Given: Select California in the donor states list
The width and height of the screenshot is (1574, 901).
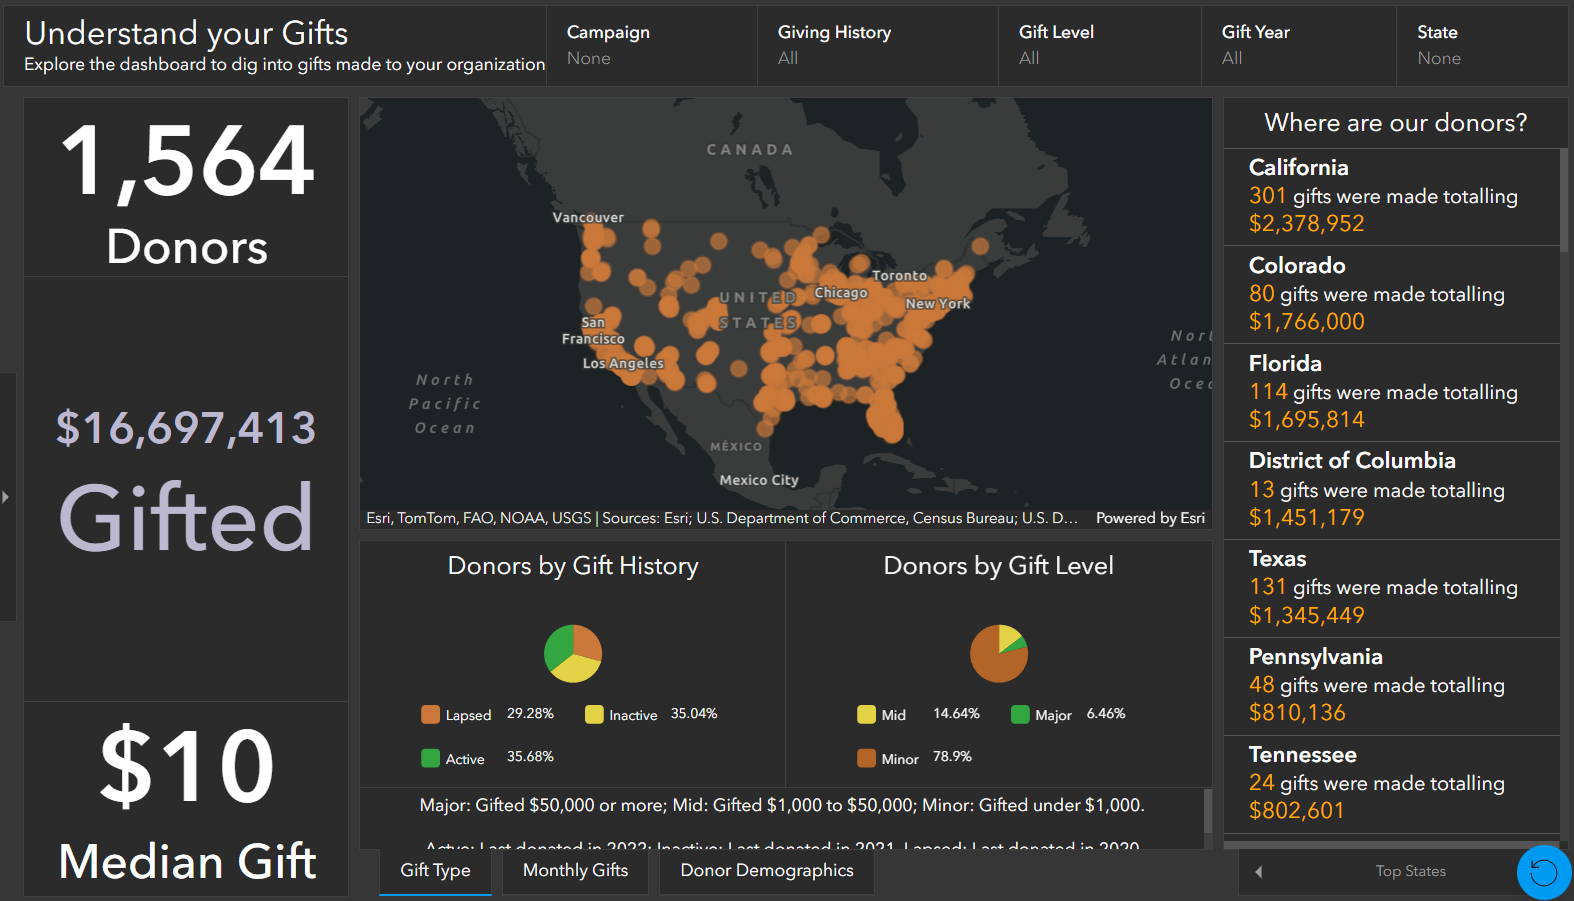Looking at the screenshot, I should point(1390,196).
